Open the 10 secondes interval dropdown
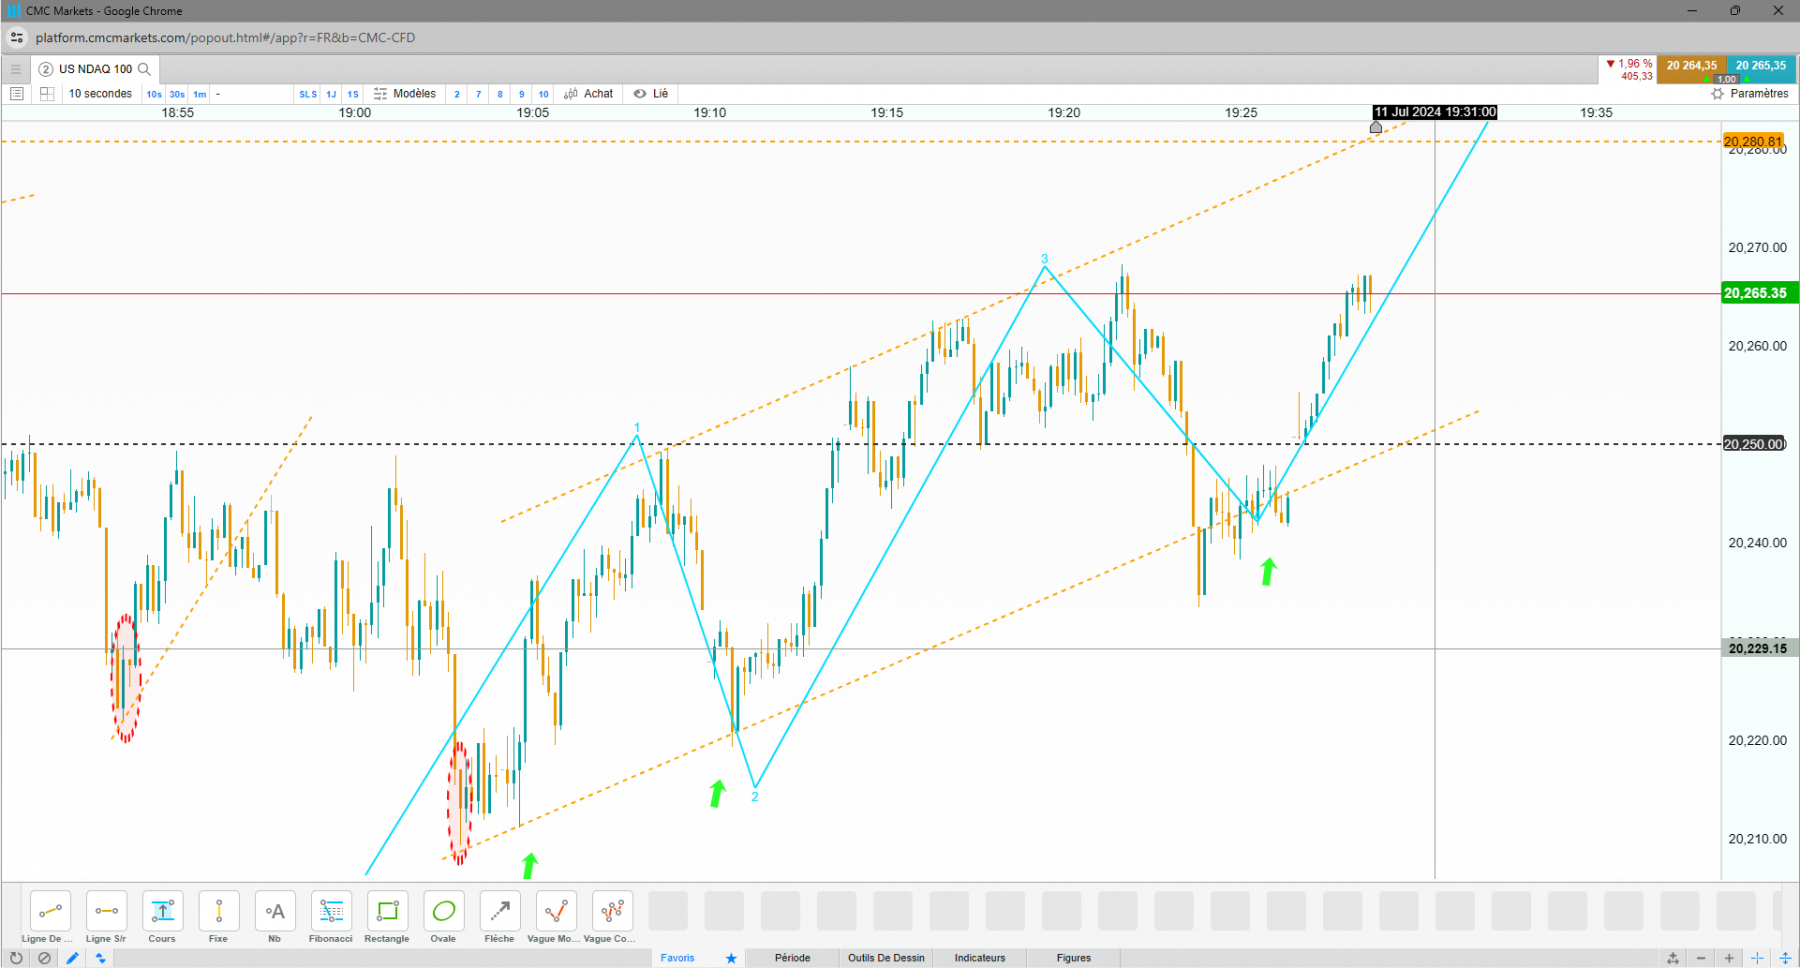This screenshot has height=968, width=1800. (x=100, y=94)
